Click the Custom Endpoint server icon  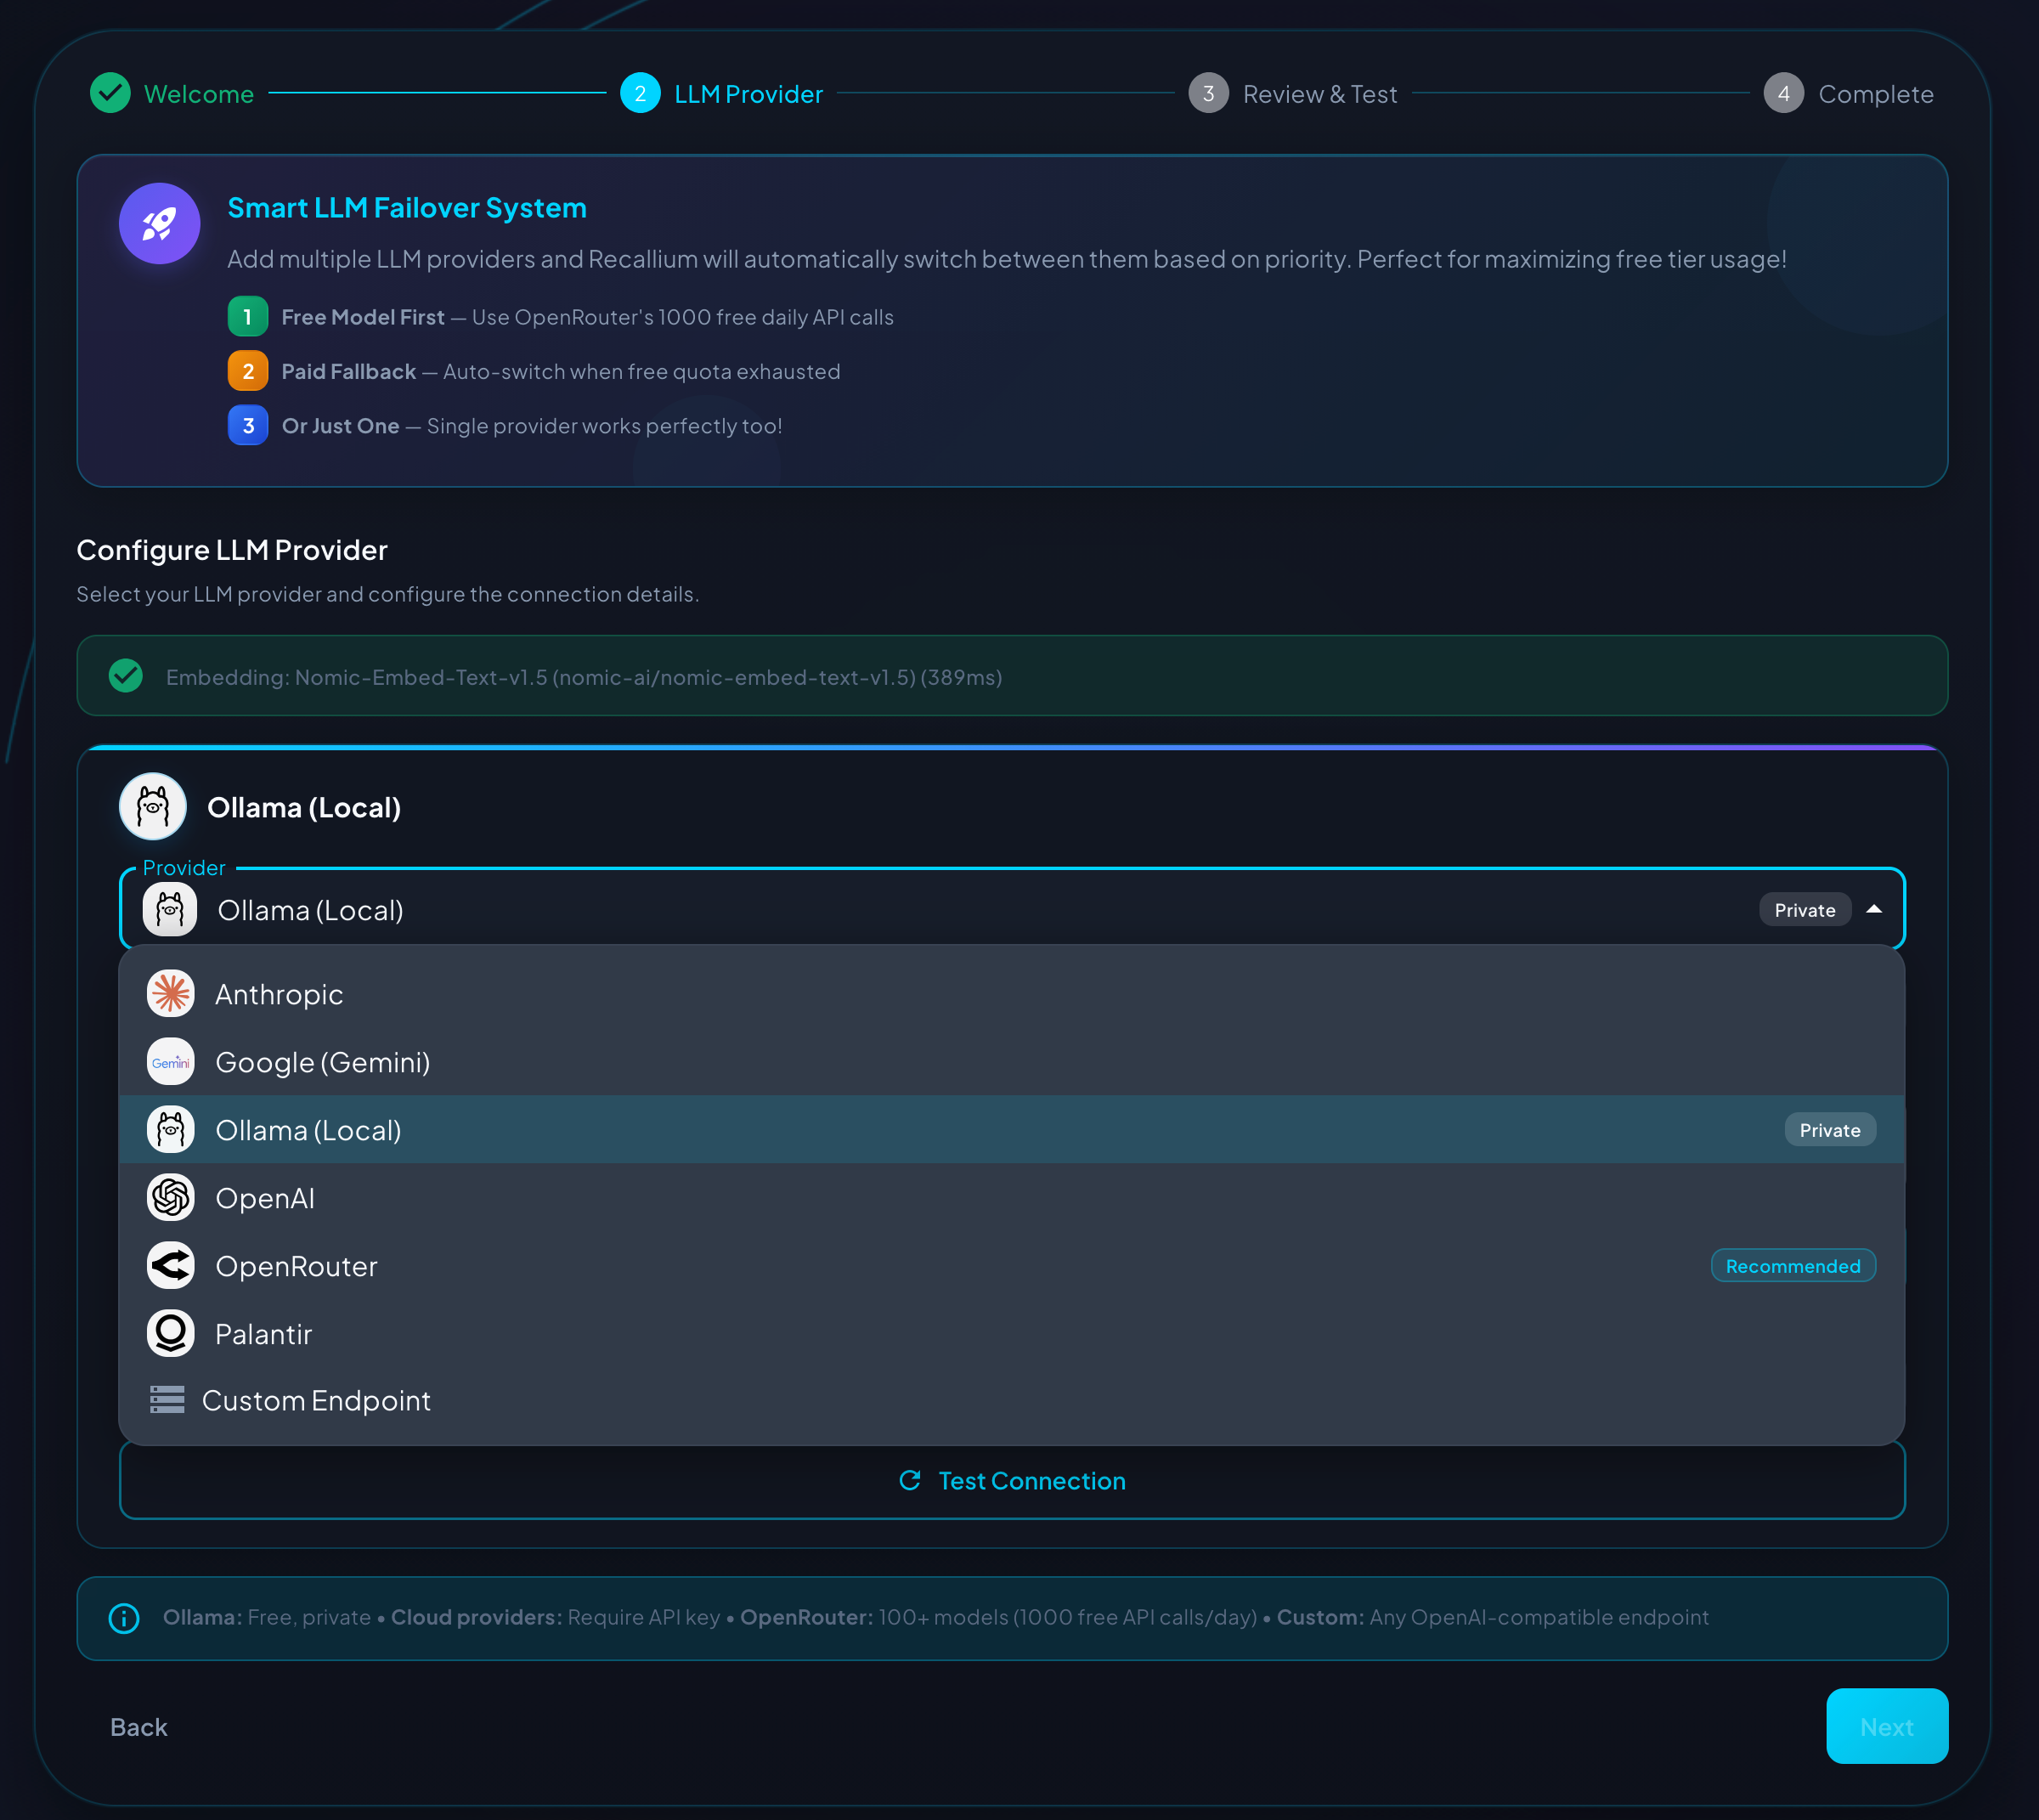(x=167, y=1399)
